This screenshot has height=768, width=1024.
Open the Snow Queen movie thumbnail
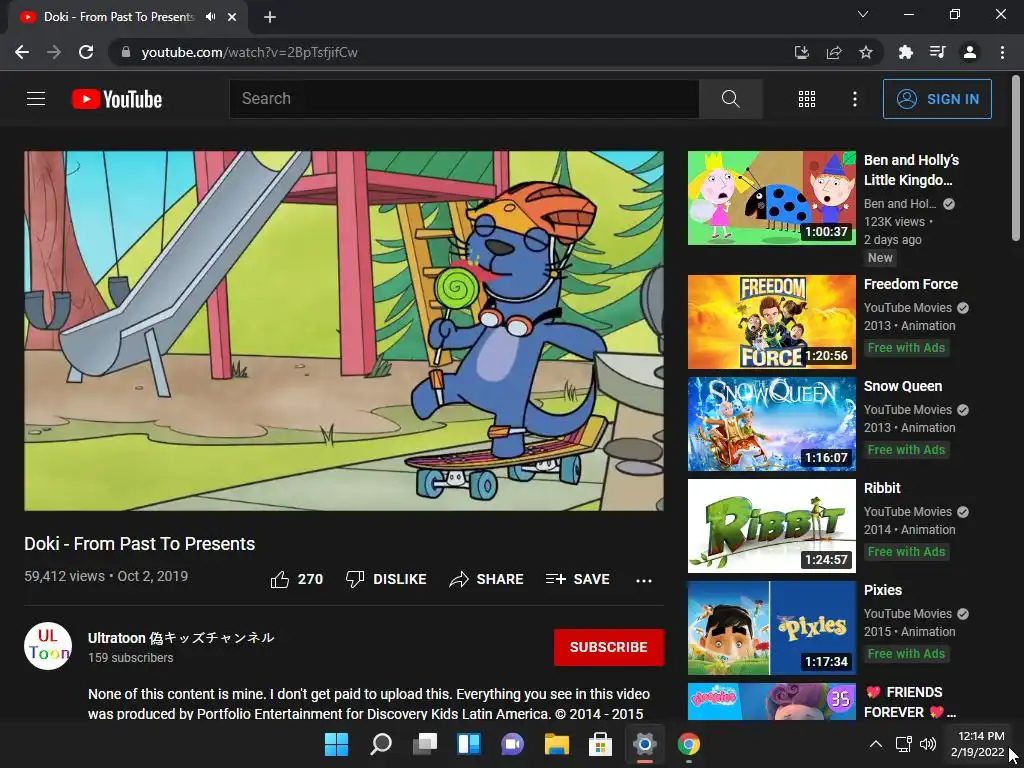pos(771,424)
